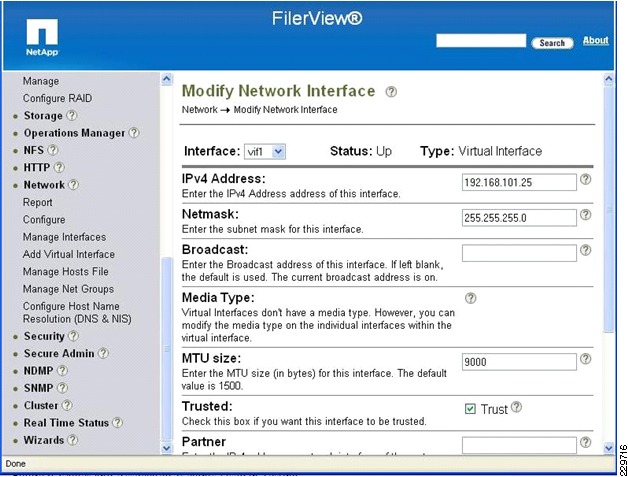
Task: Expand the NDMP menu section
Action: pyautogui.click(x=38, y=370)
